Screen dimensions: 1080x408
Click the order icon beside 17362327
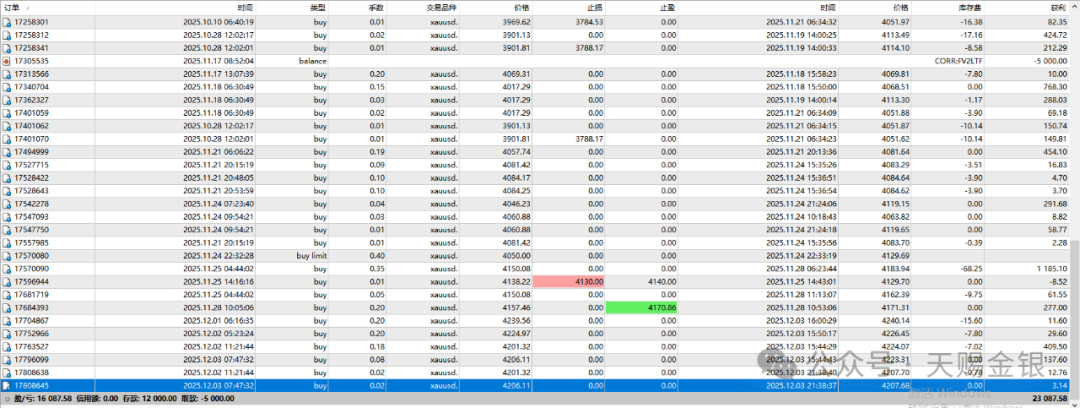(x=7, y=100)
